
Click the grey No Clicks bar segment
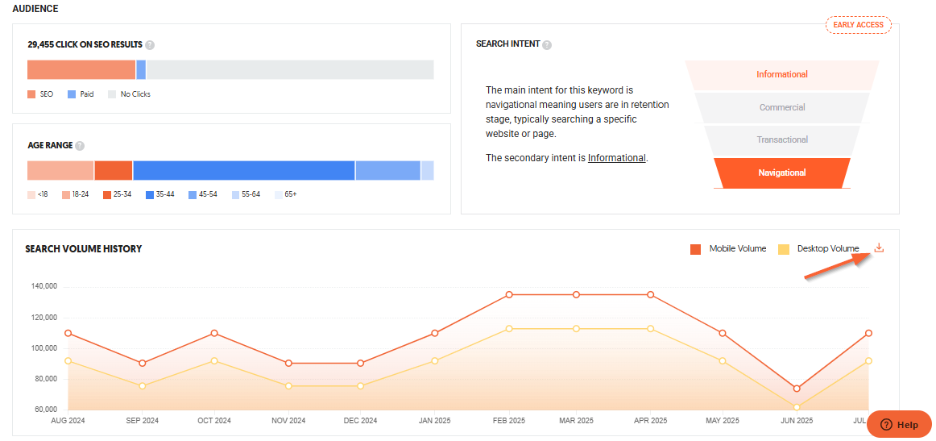click(290, 70)
